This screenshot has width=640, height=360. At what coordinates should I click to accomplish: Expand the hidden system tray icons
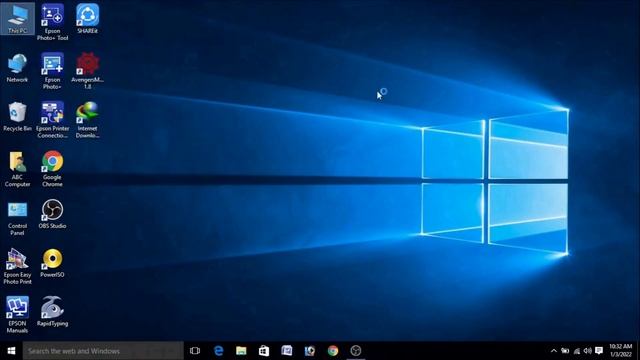(x=553, y=351)
